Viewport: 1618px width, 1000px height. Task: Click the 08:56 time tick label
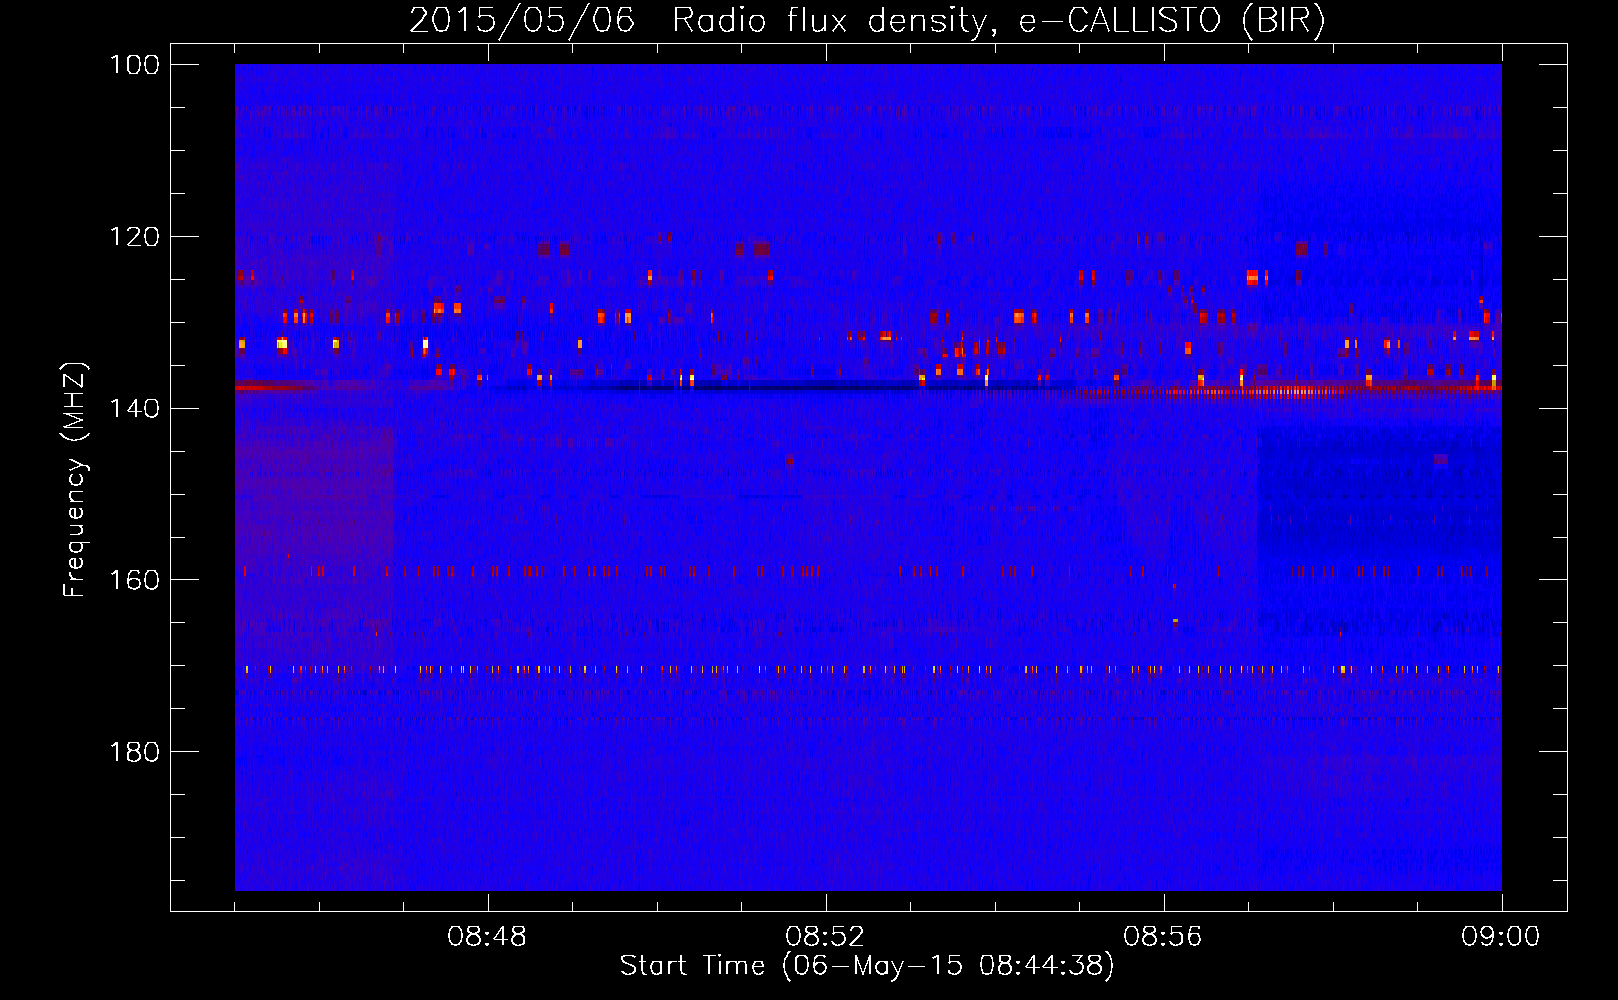(x=1163, y=937)
